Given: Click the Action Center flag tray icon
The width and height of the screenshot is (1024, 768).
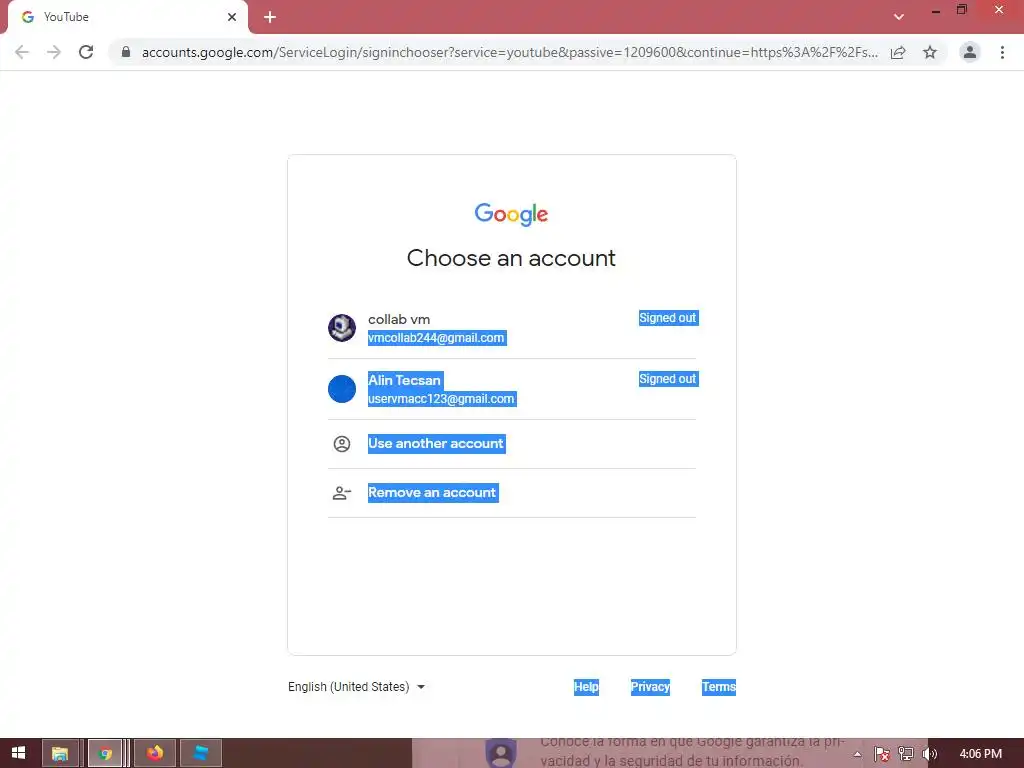Looking at the screenshot, I should 881,754.
